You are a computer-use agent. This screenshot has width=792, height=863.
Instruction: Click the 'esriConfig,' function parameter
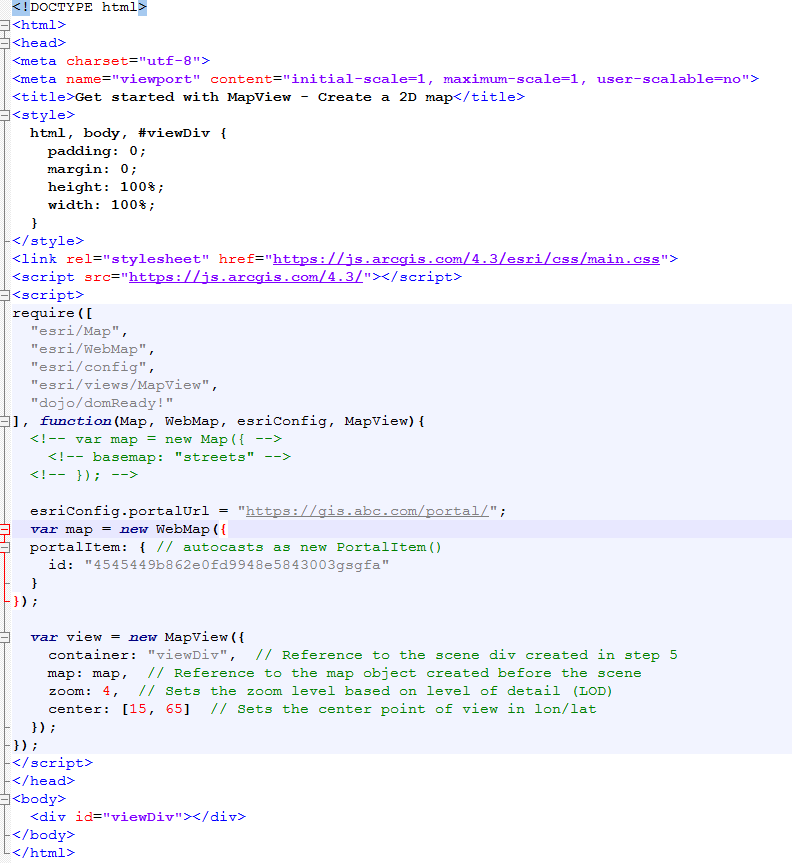point(286,421)
